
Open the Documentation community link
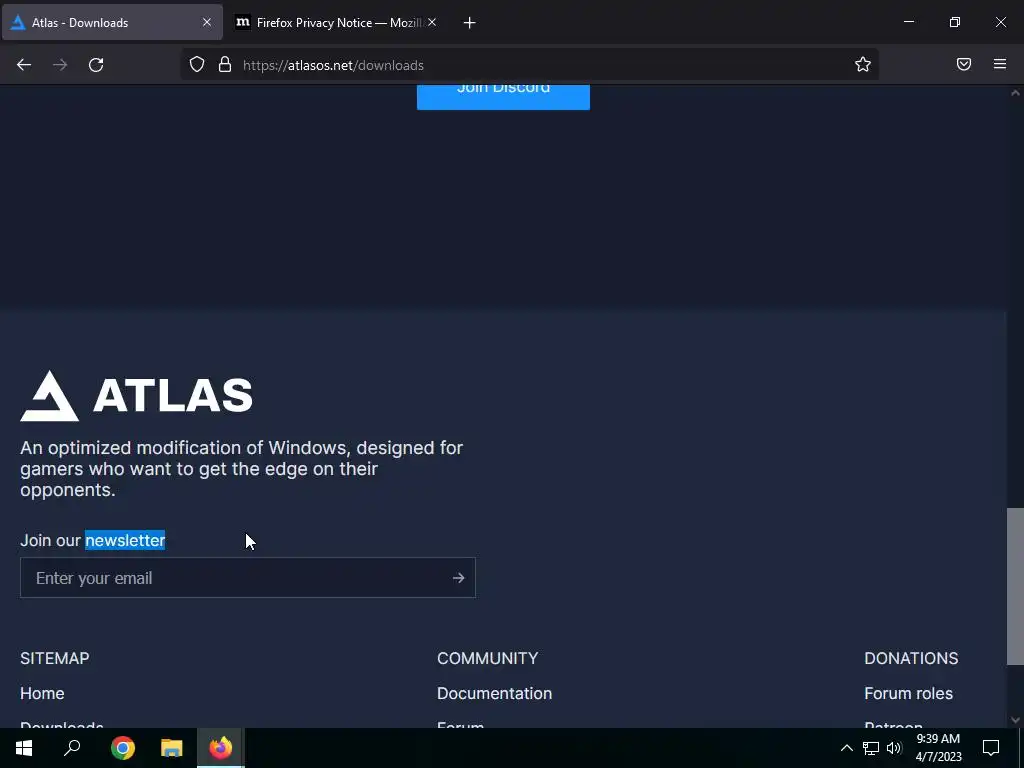pos(494,693)
